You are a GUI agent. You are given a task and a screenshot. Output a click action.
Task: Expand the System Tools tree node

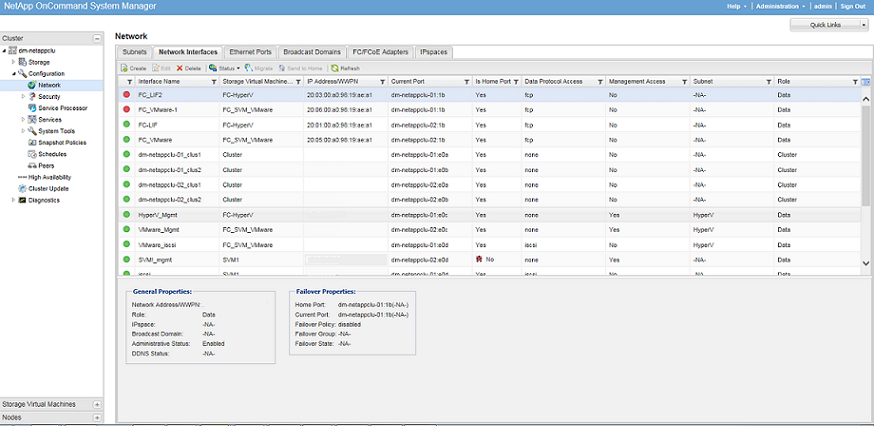pos(23,131)
